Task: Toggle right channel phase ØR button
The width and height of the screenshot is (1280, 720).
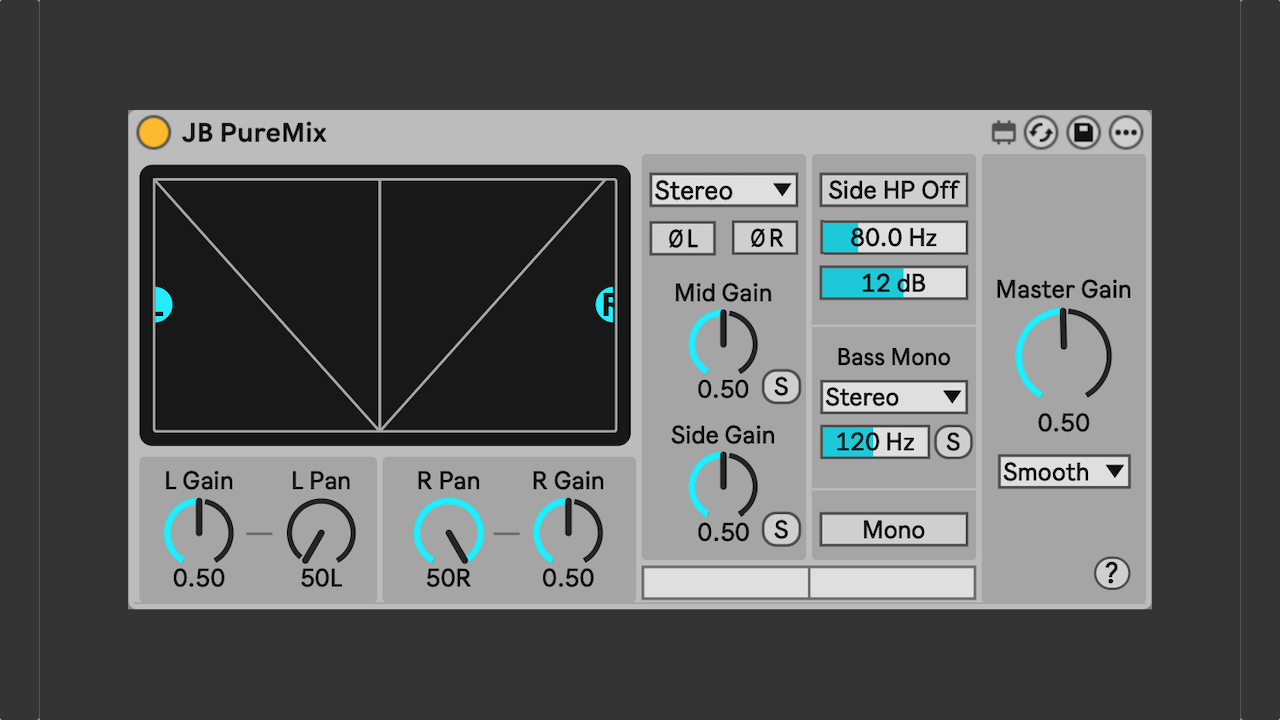Action: (x=765, y=238)
